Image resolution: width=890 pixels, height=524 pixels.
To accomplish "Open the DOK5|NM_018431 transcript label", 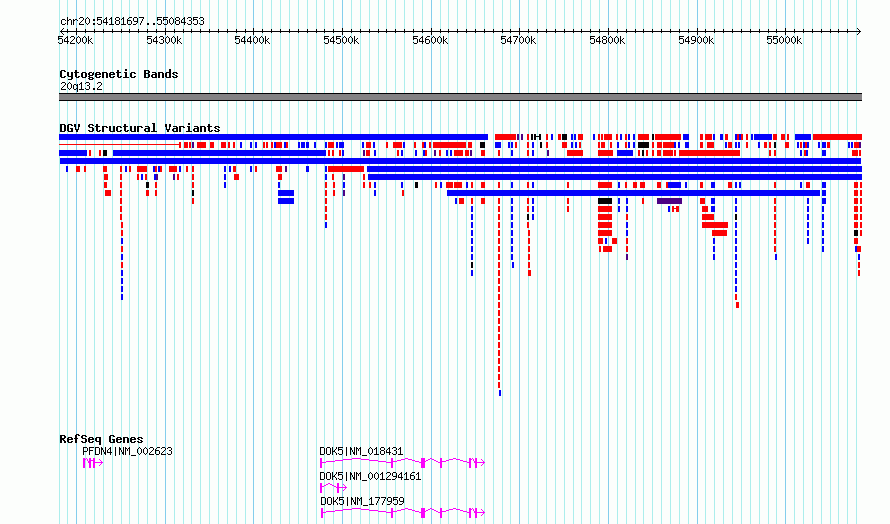I will 362,451.
